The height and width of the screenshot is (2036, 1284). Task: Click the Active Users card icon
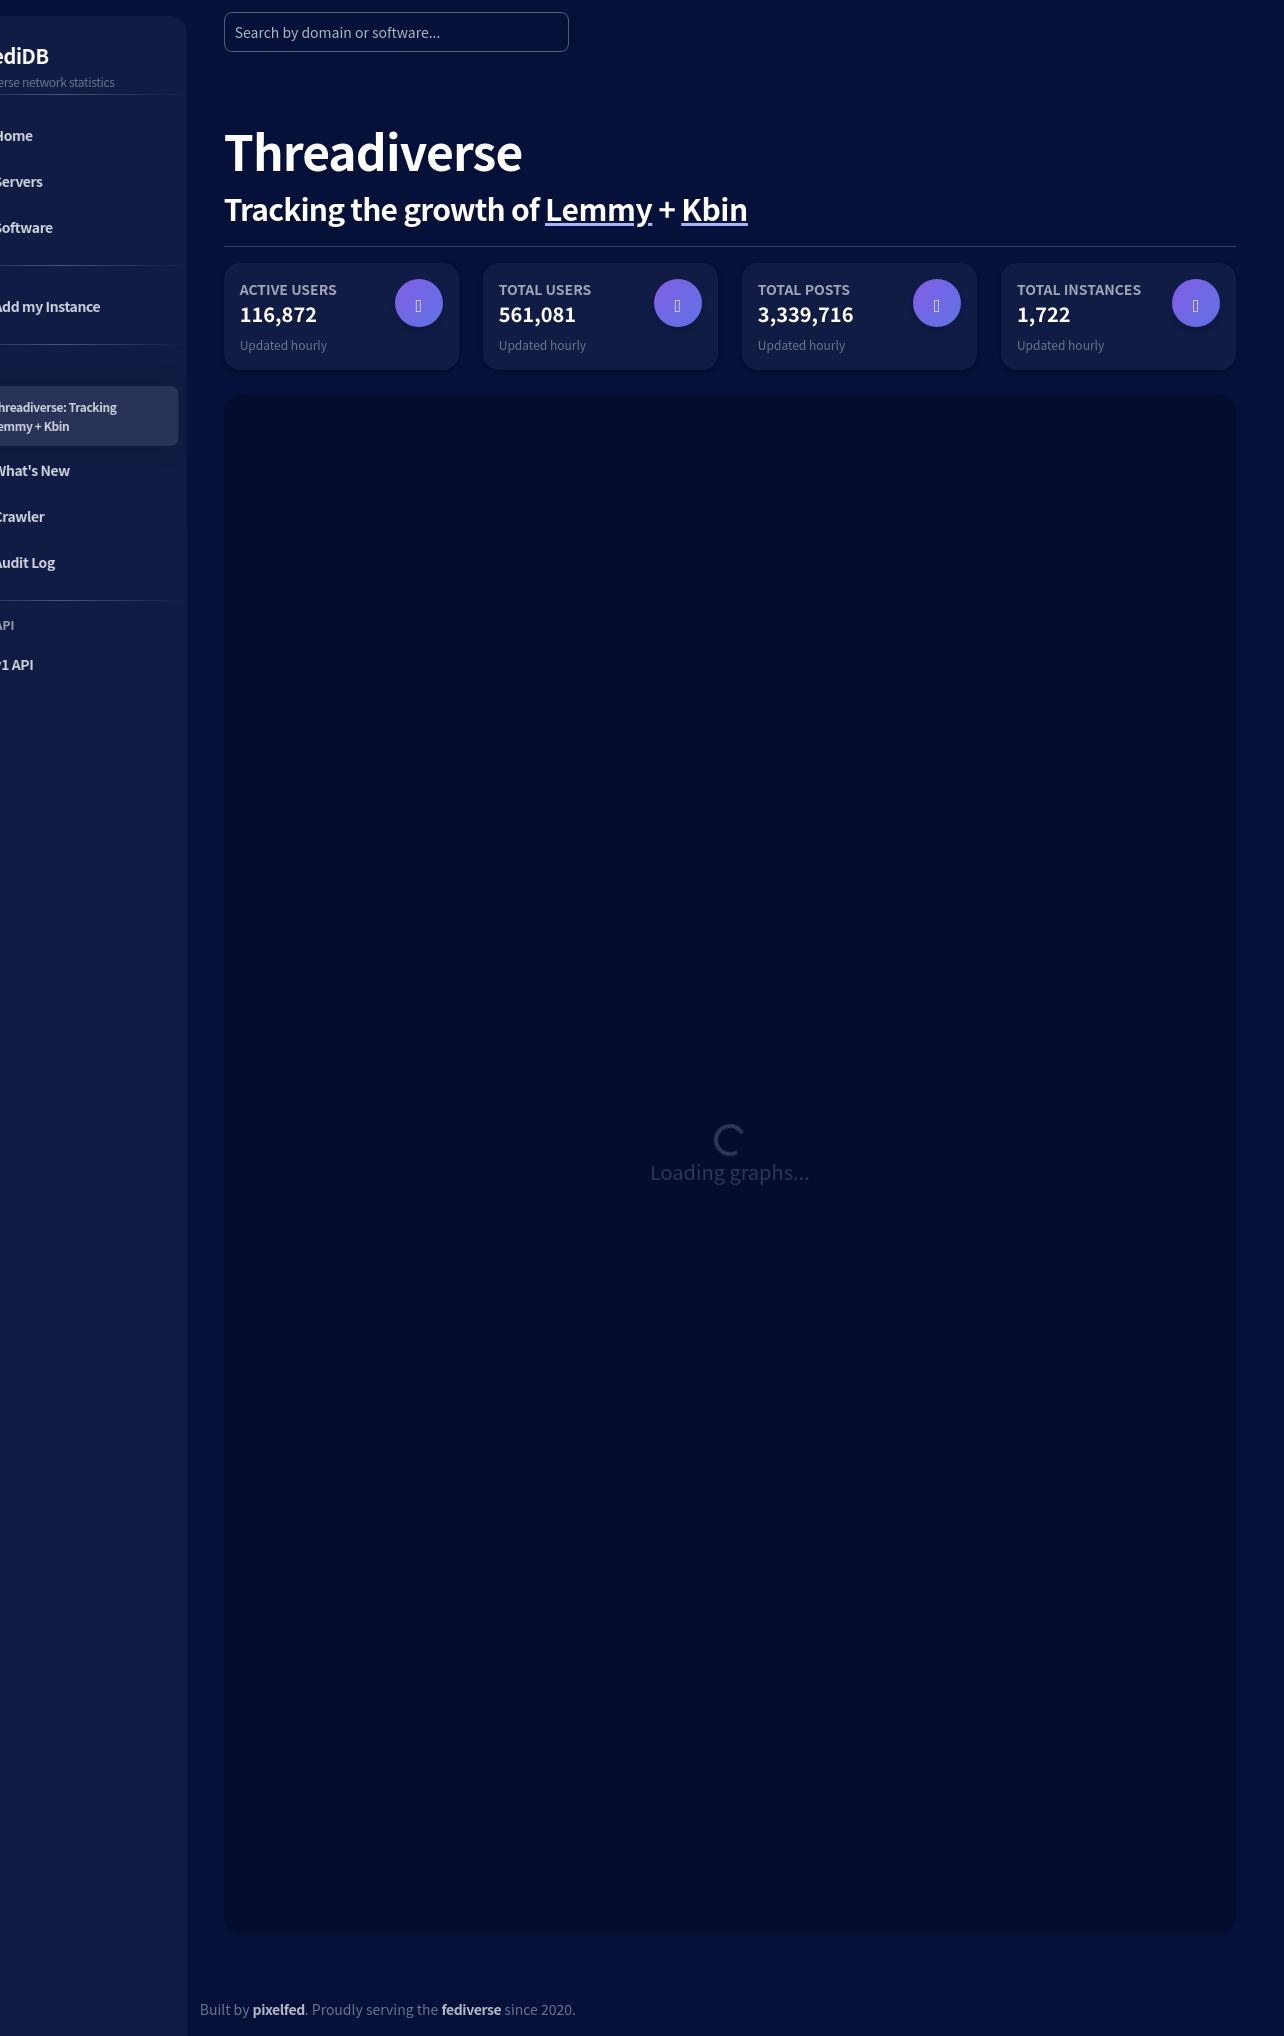click(x=419, y=303)
